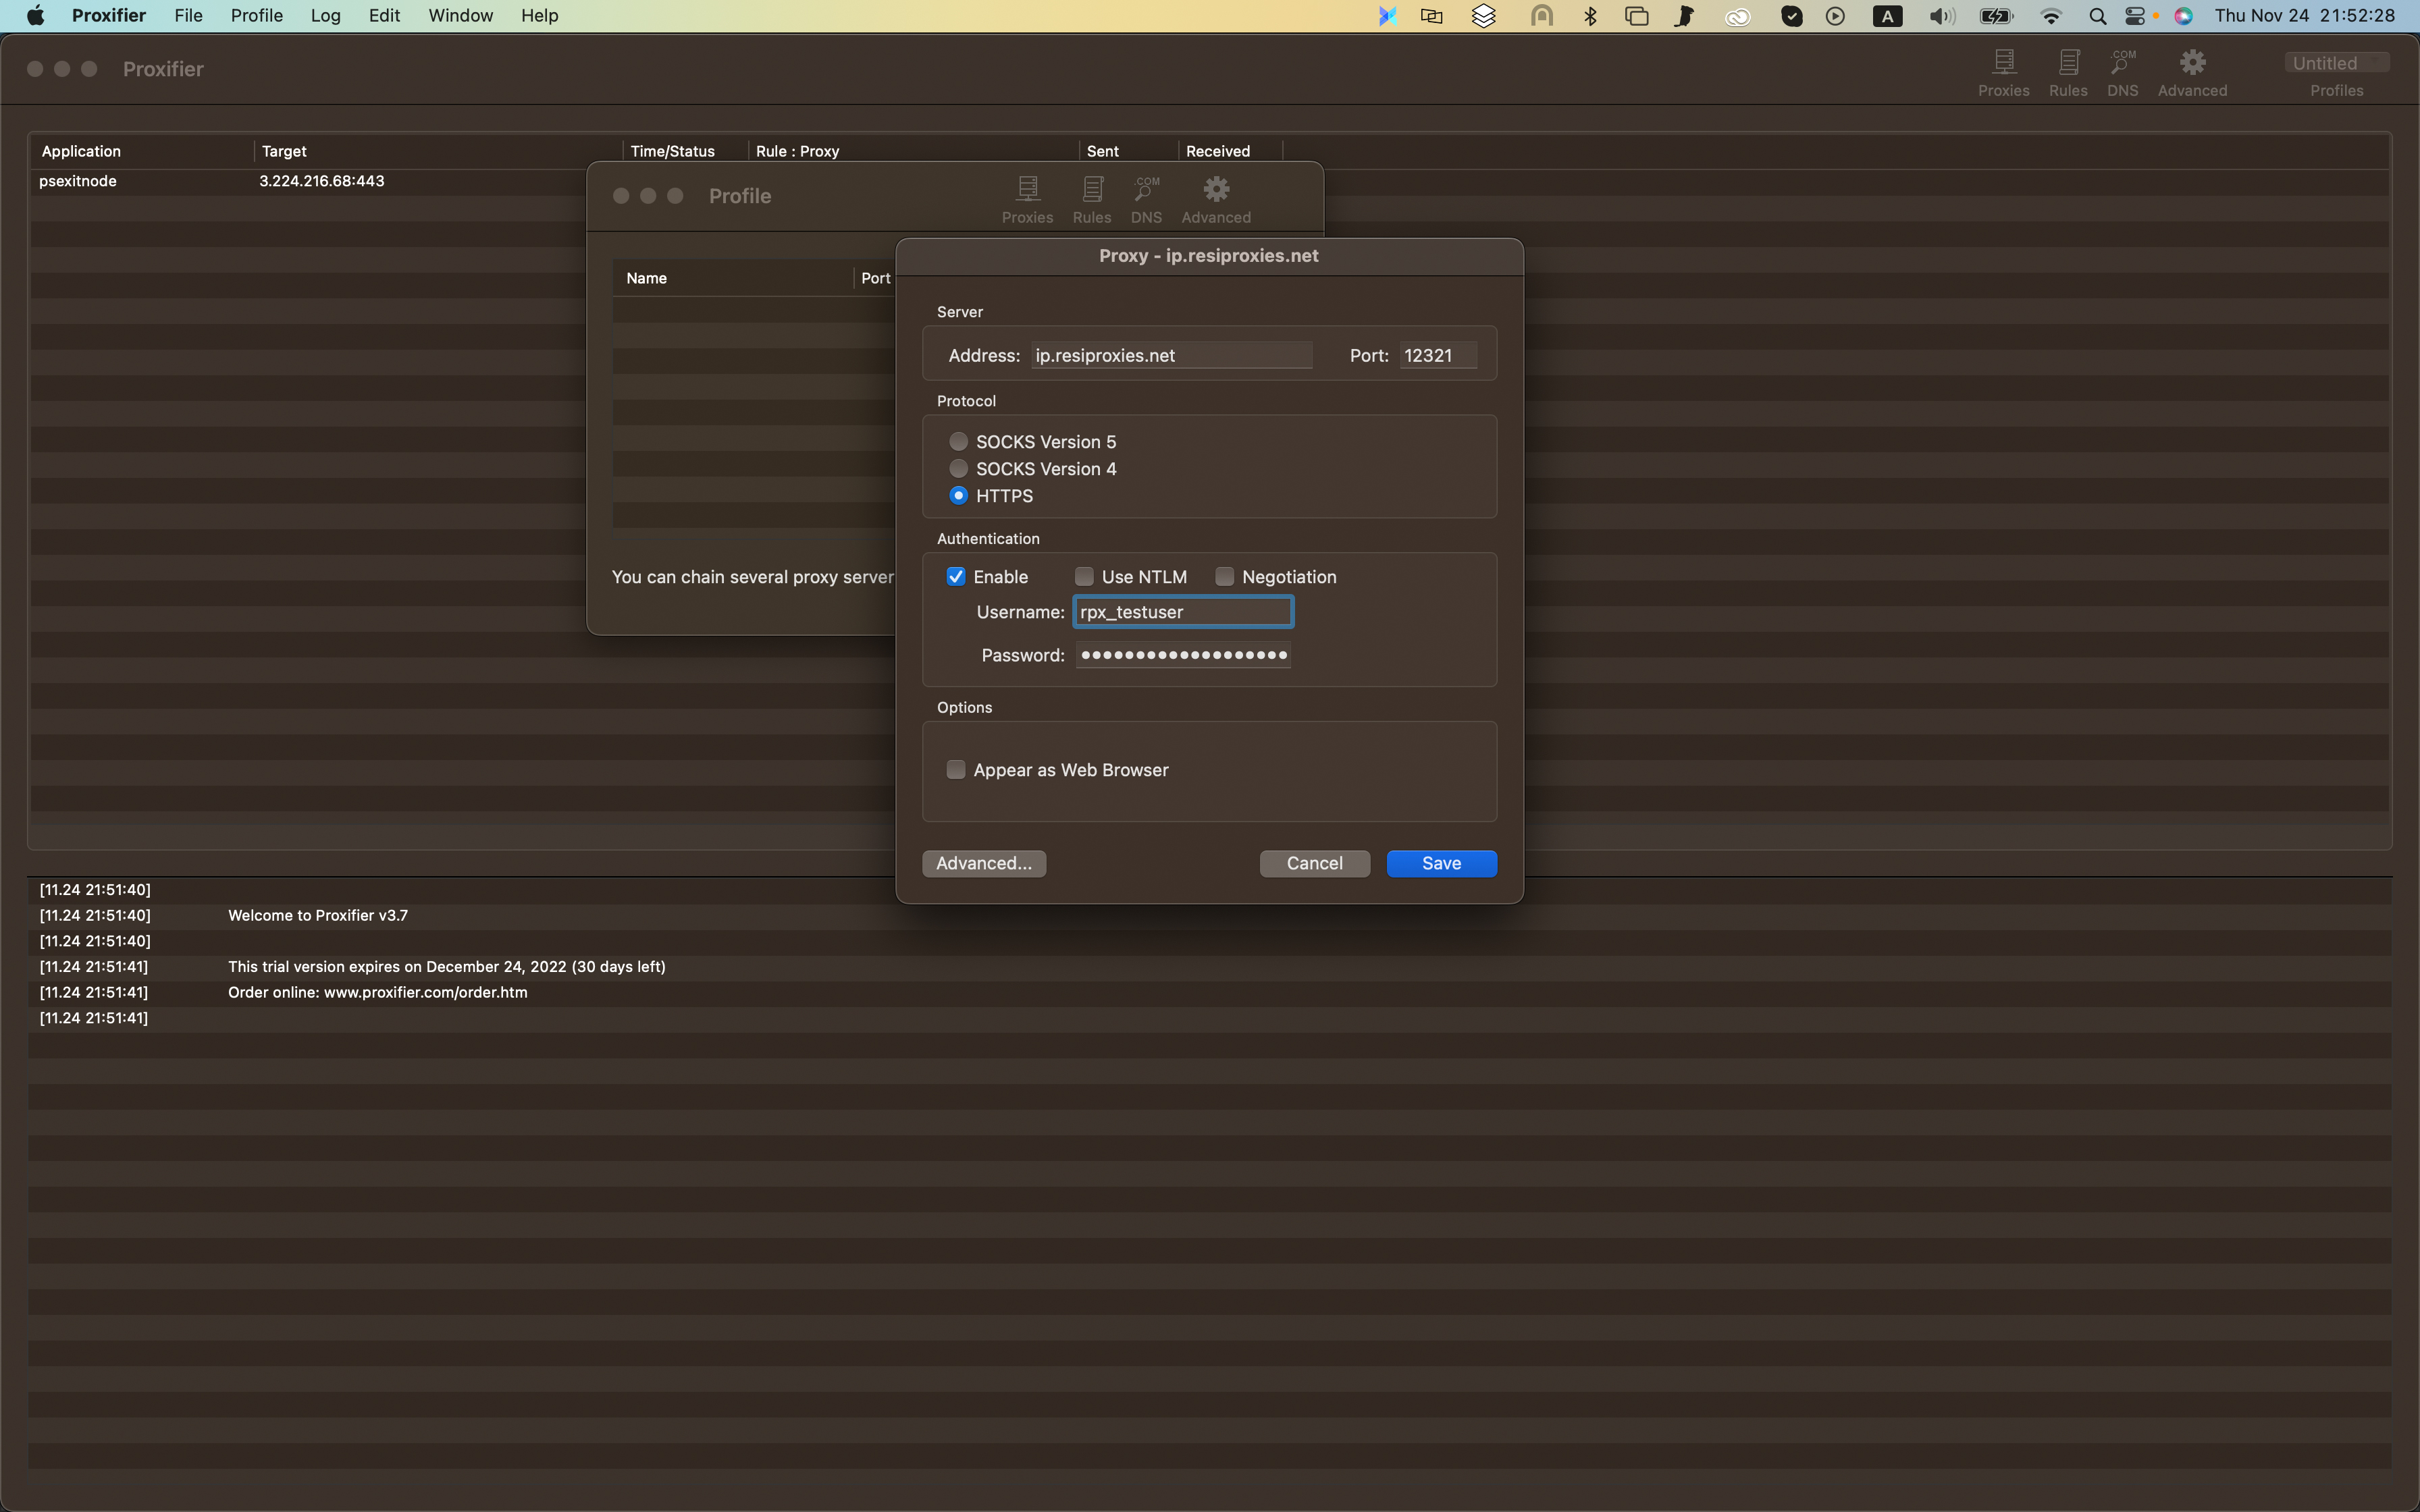Image resolution: width=2420 pixels, height=1512 pixels.
Task: Click 'Order online: www.proxifier.com/order.htm' log line
Action: coord(378,992)
